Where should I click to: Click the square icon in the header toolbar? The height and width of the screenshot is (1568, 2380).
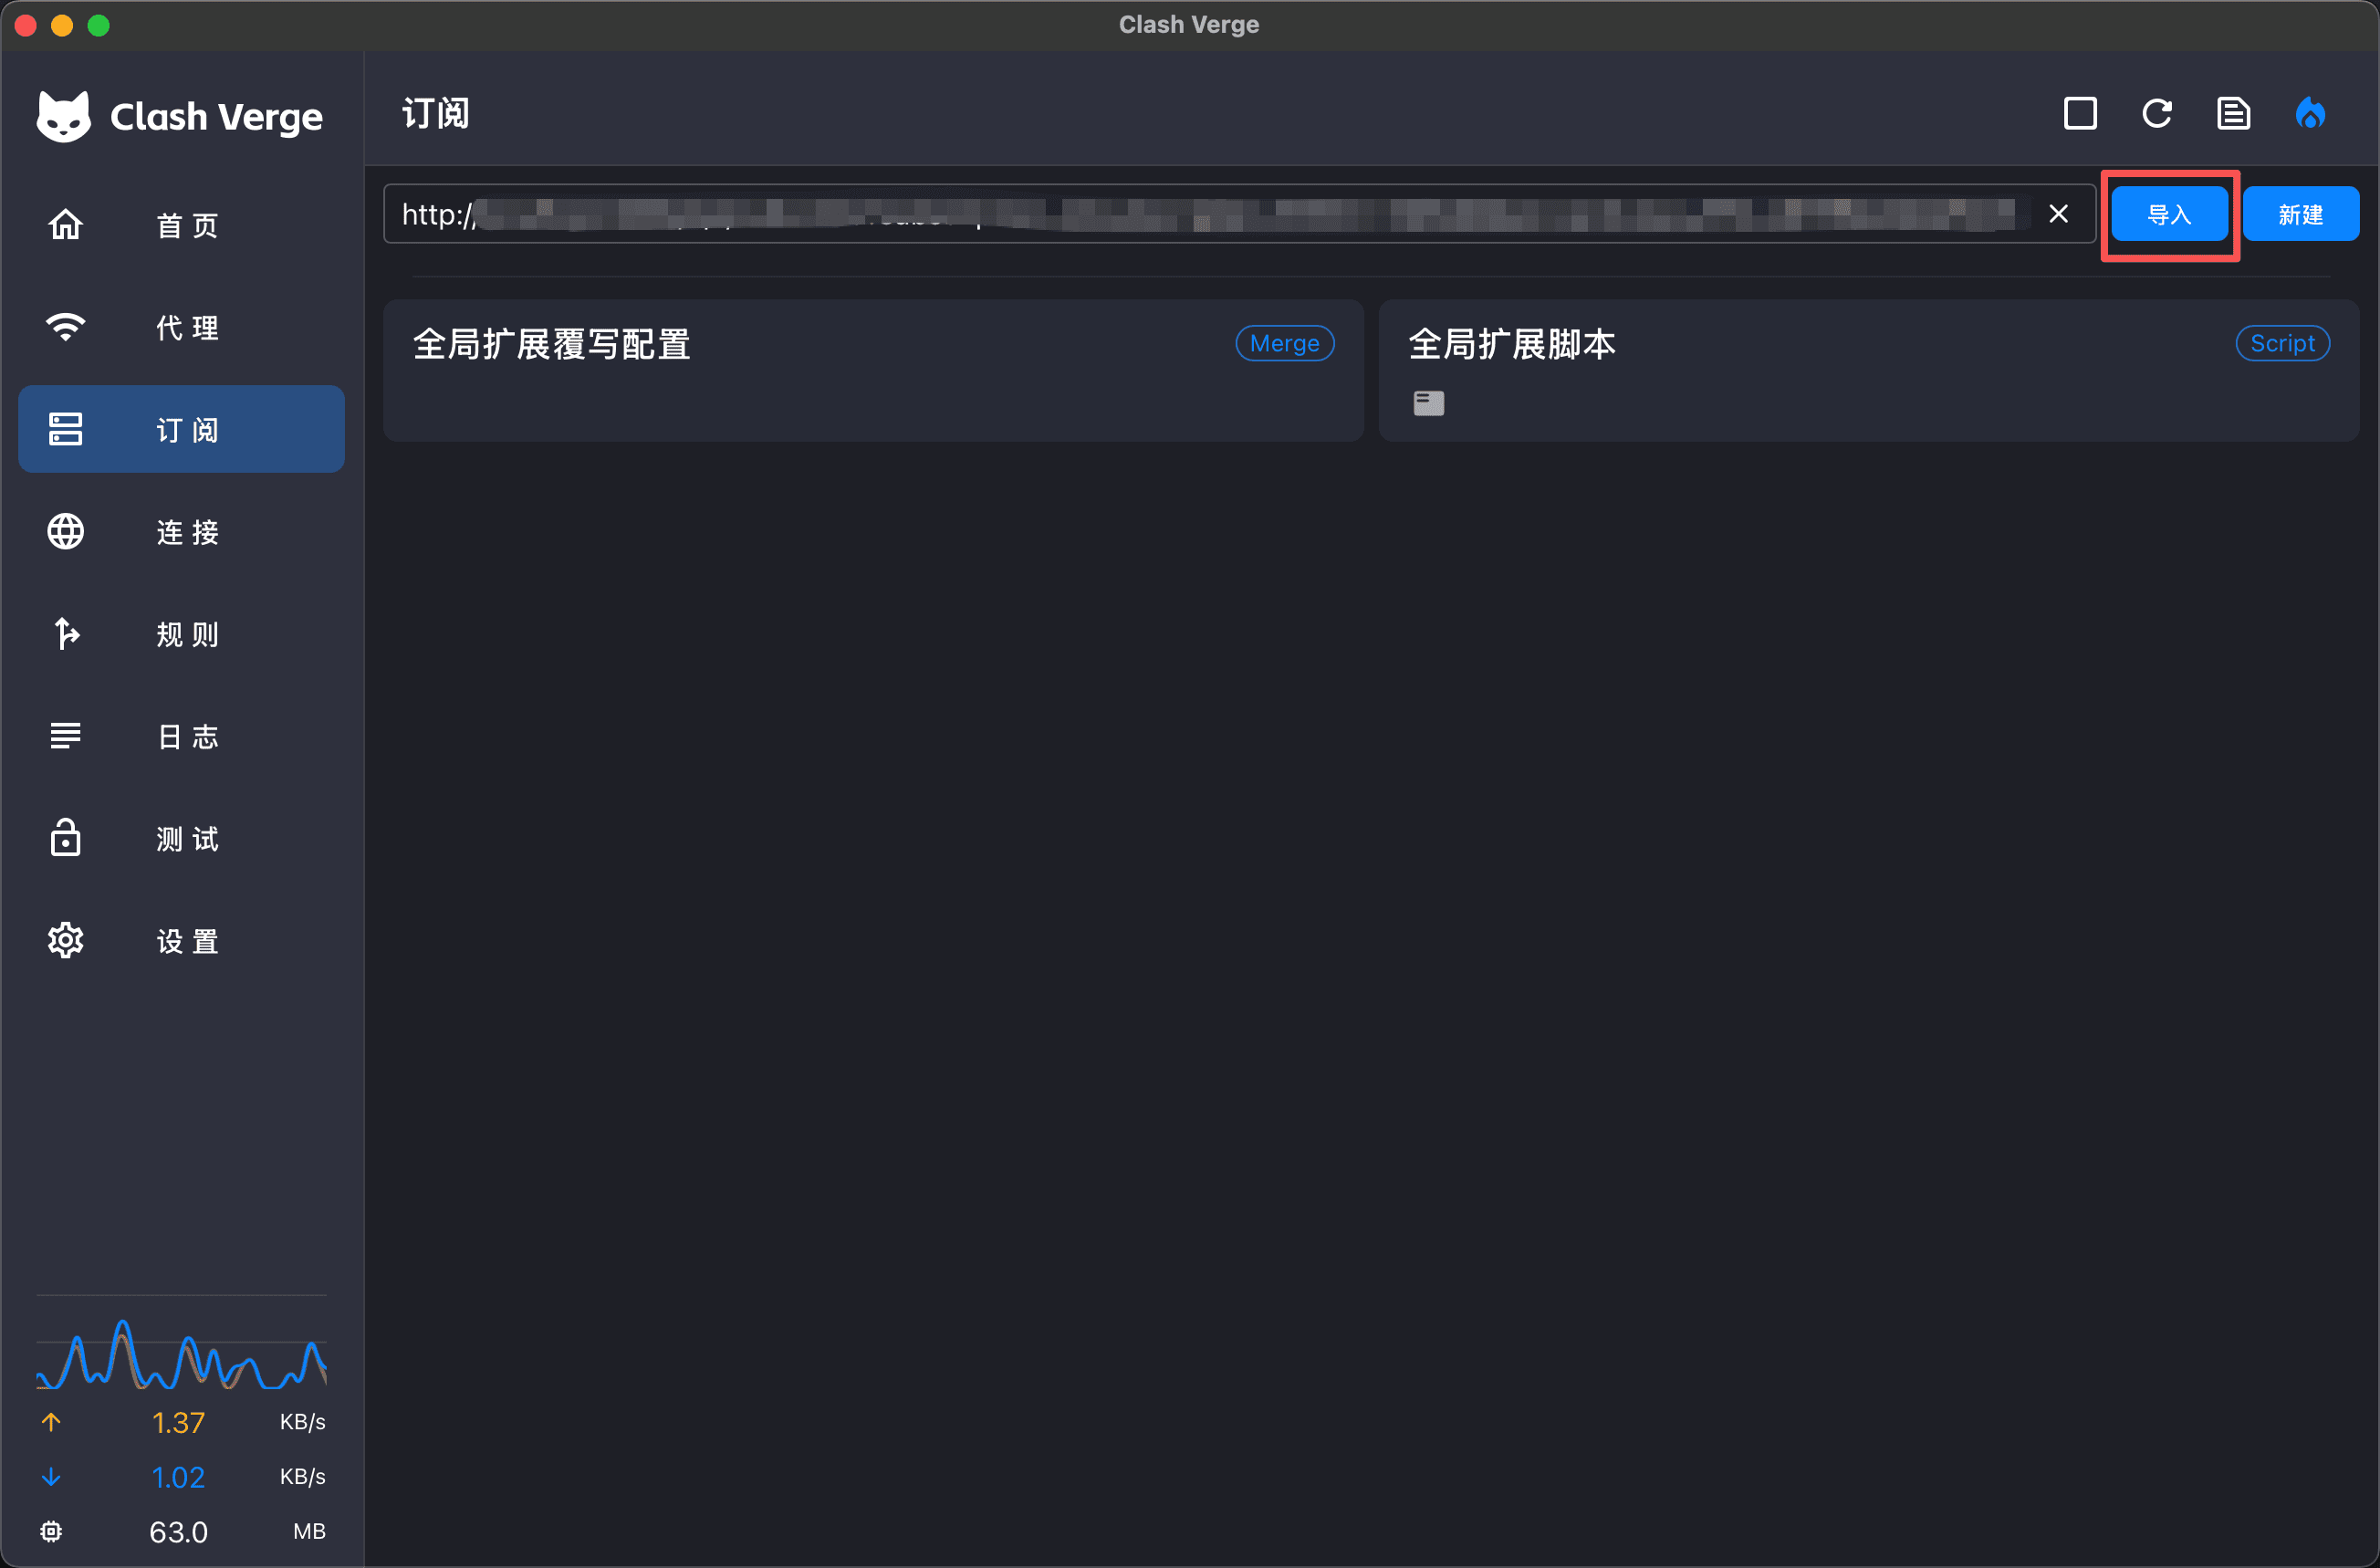[x=2081, y=114]
